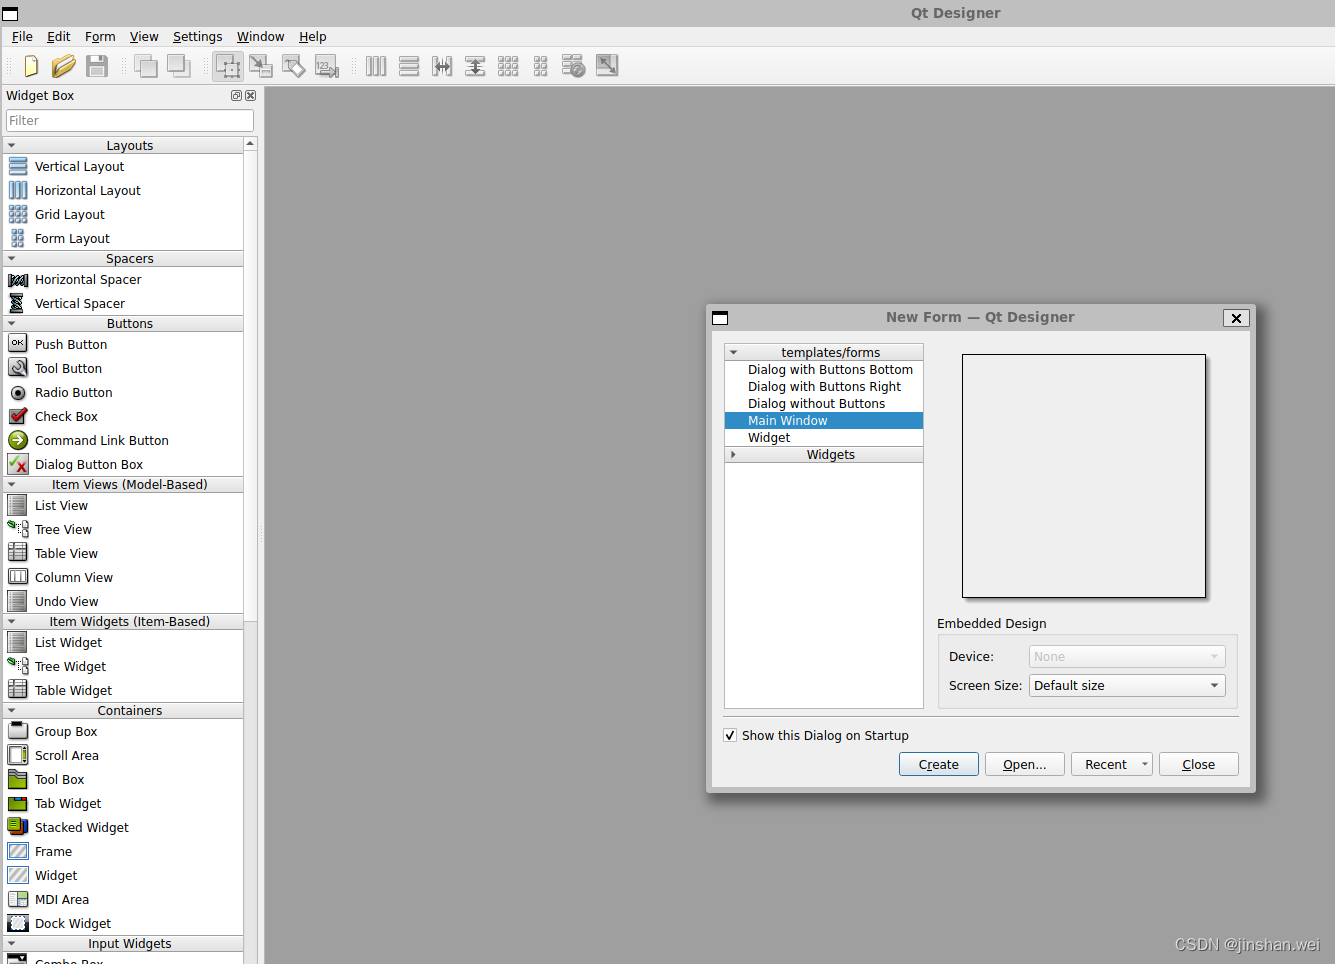1335x964 pixels.
Task: Click the Lay Out Vertically icon
Action: pos(409,66)
